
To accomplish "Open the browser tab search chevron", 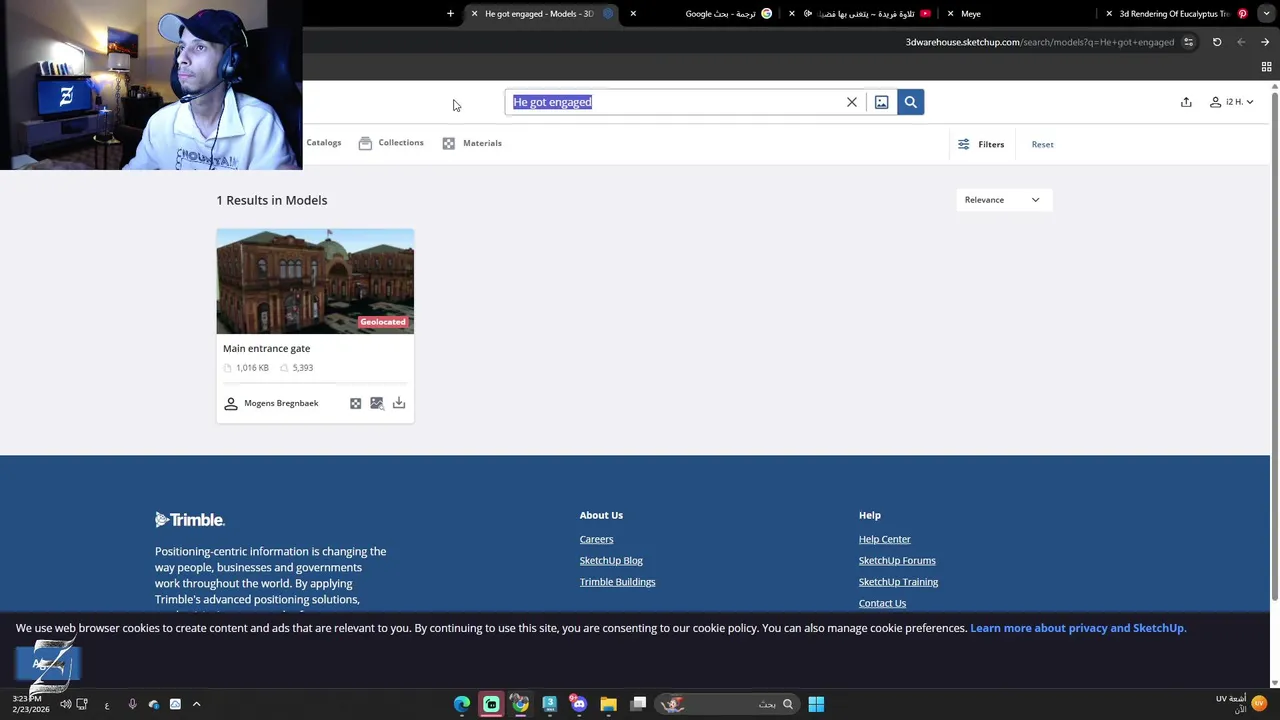I will tap(1266, 14).
